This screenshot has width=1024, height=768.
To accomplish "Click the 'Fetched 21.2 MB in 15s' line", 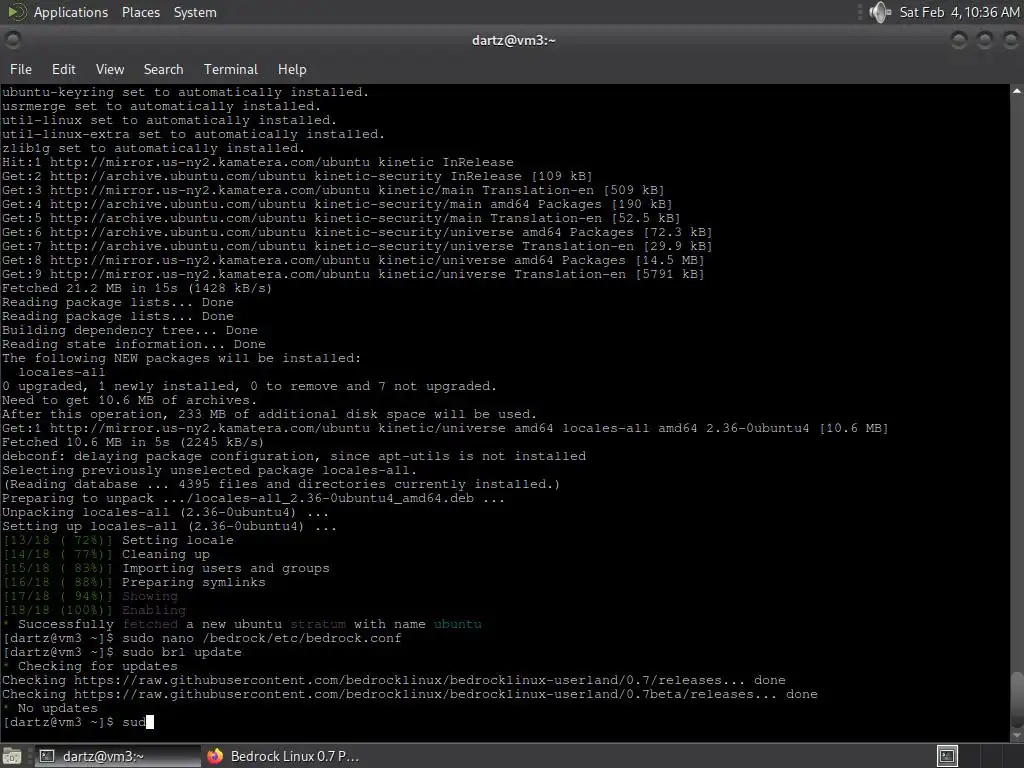I will tap(136, 288).
